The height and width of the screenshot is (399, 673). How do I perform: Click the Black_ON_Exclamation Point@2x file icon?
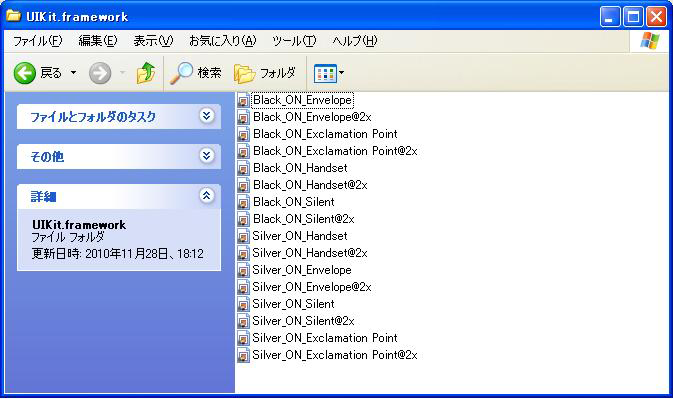243,151
